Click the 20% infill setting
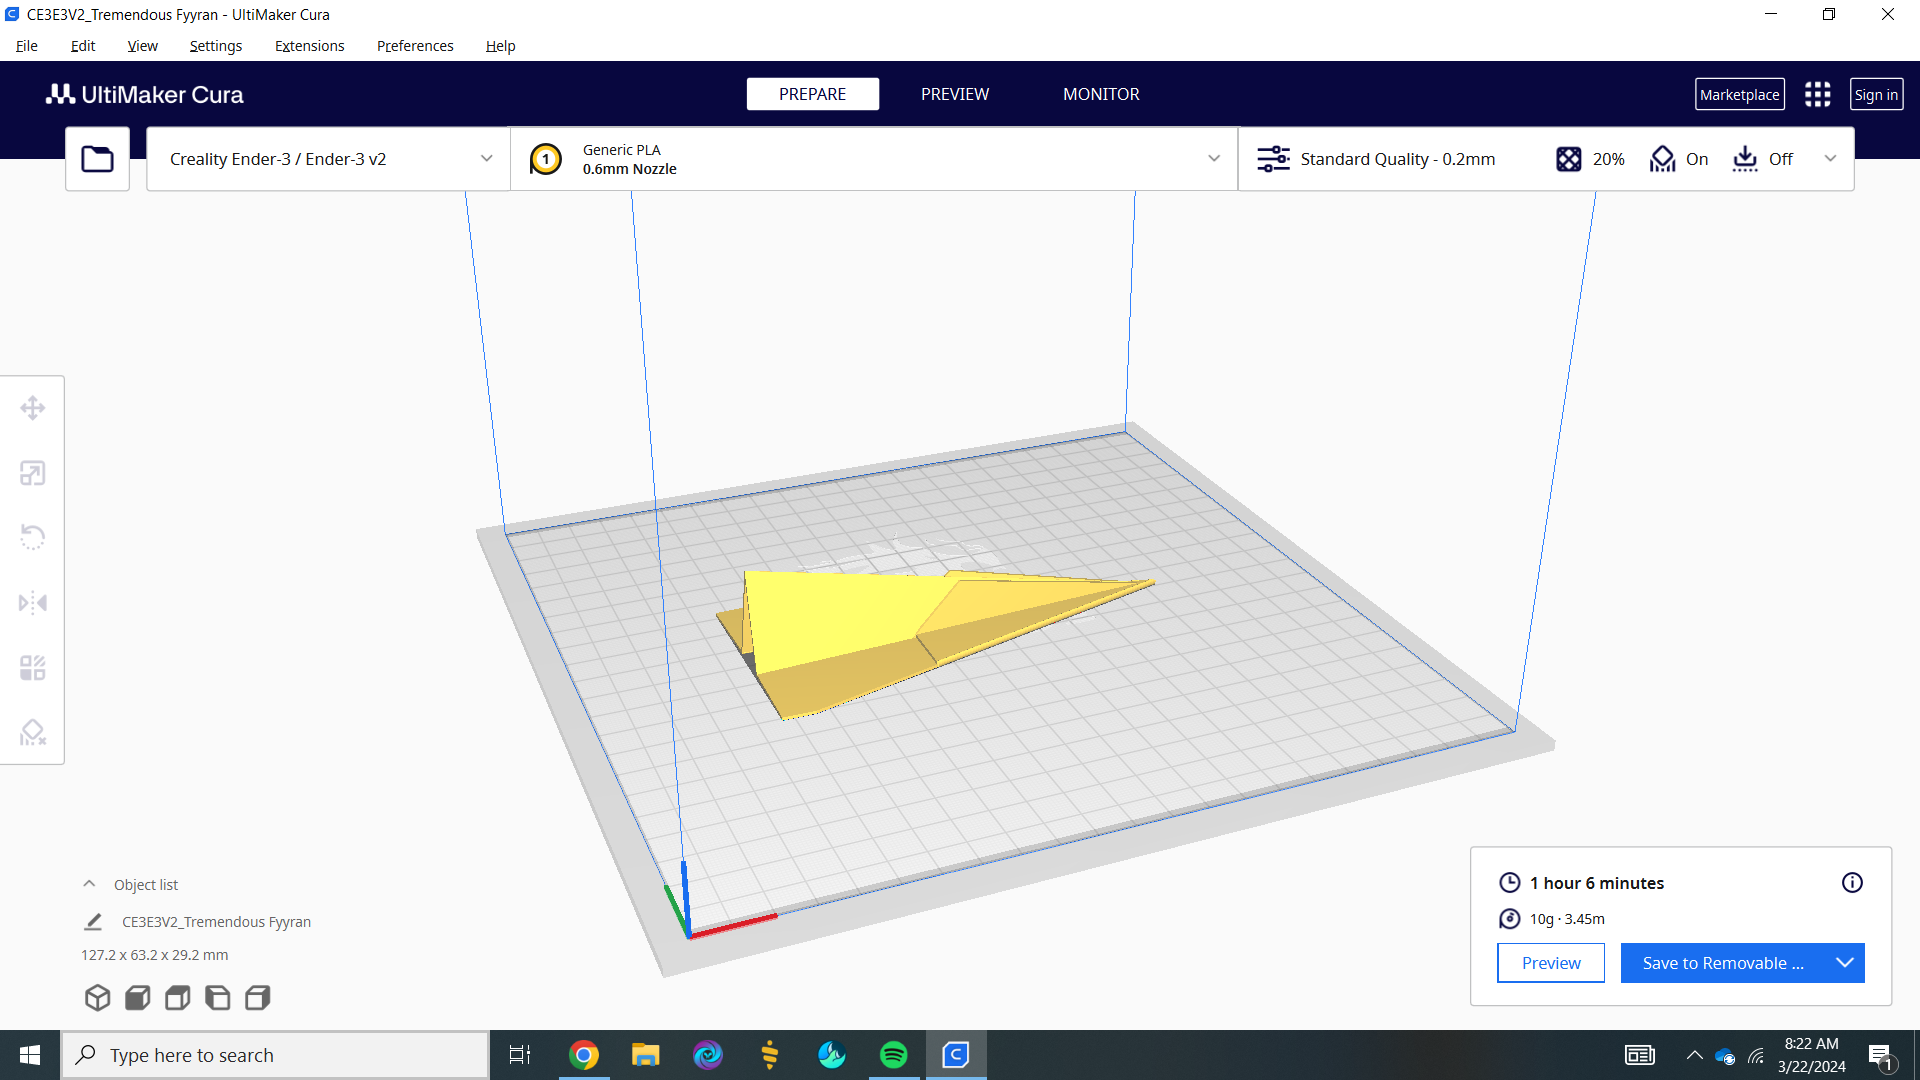The width and height of the screenshot is (1920, 1080). click(1590, 159)
